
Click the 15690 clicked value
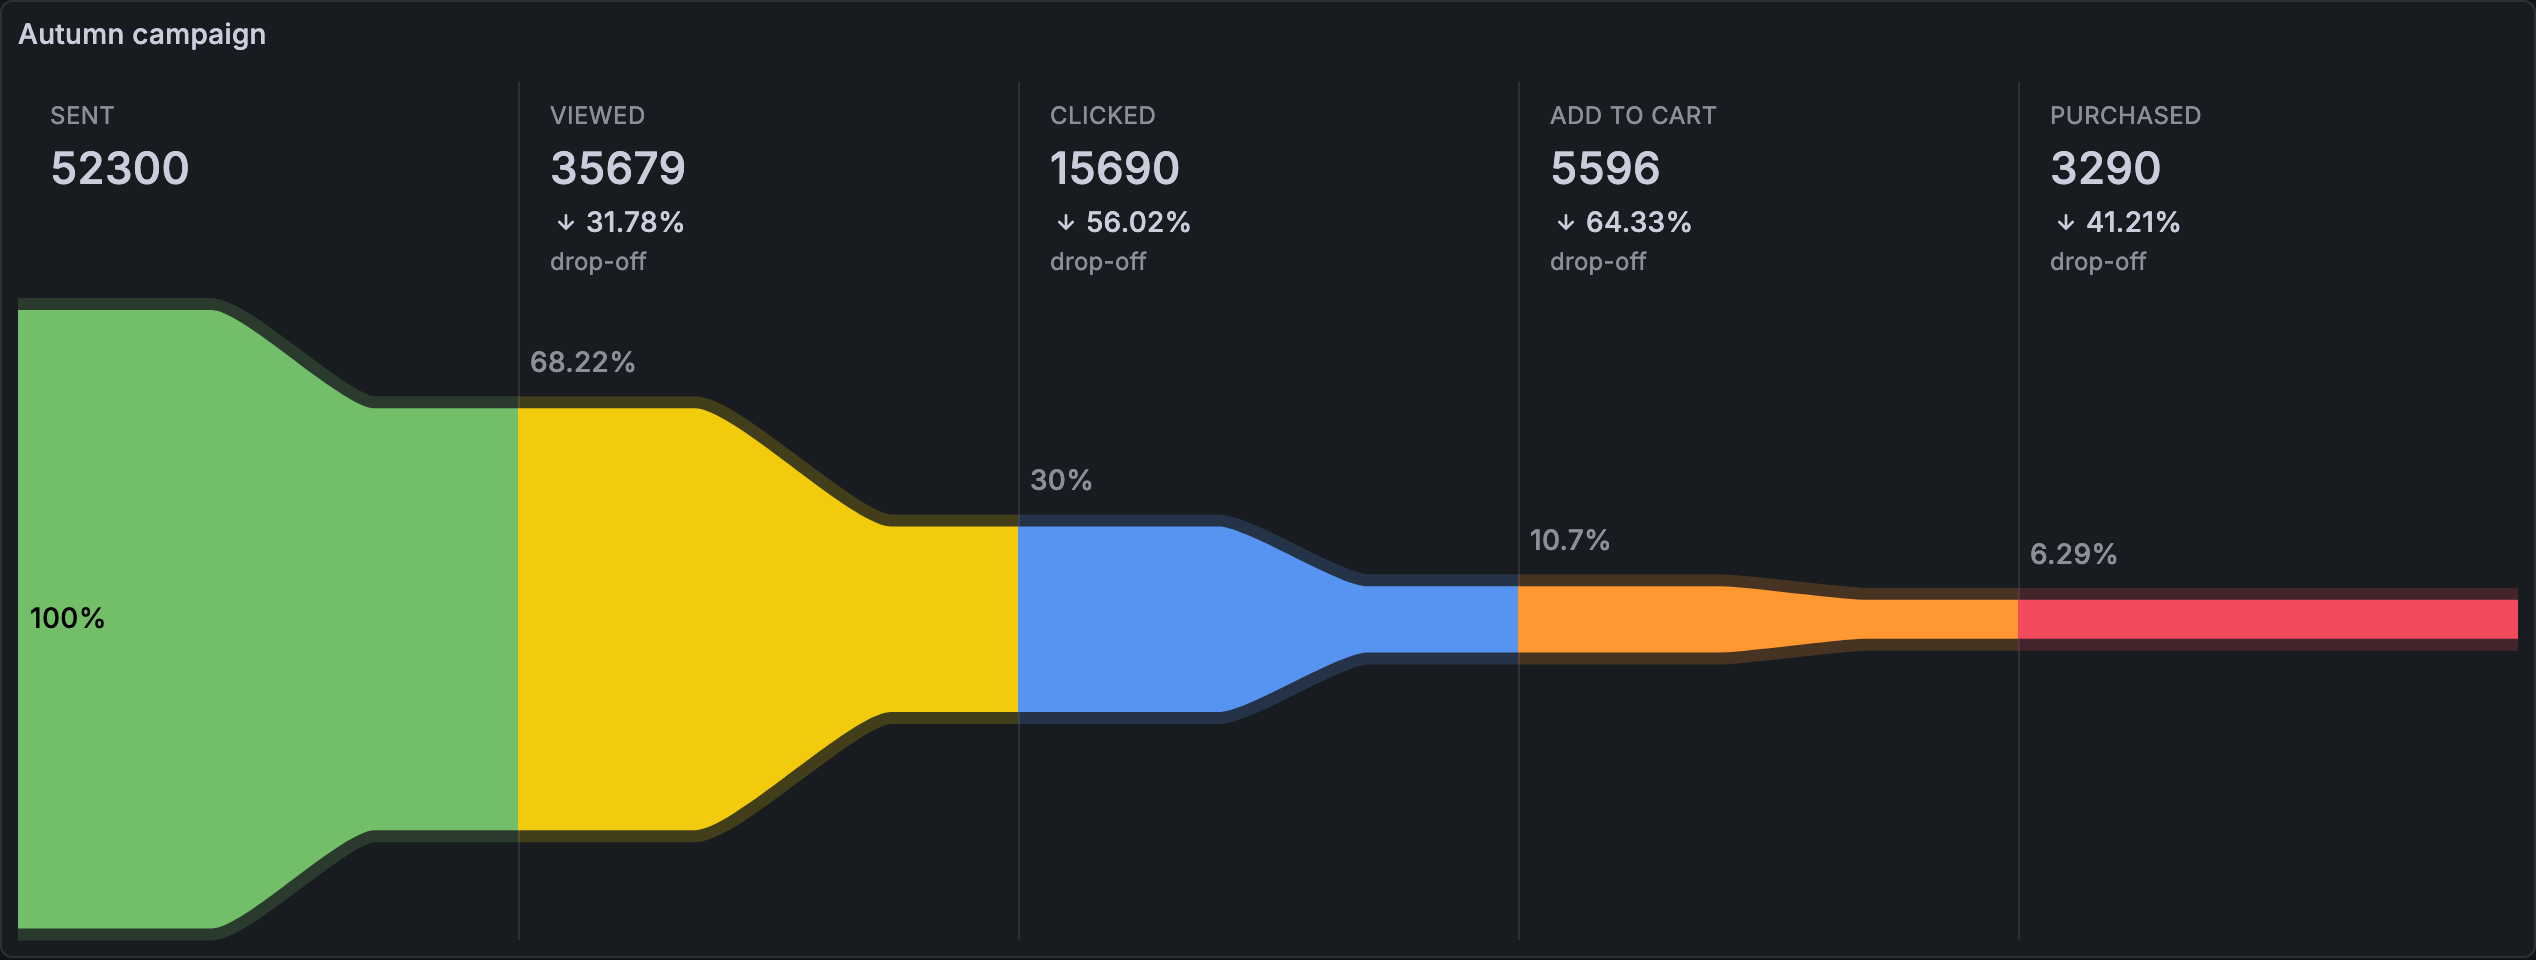pos(1115,168)
